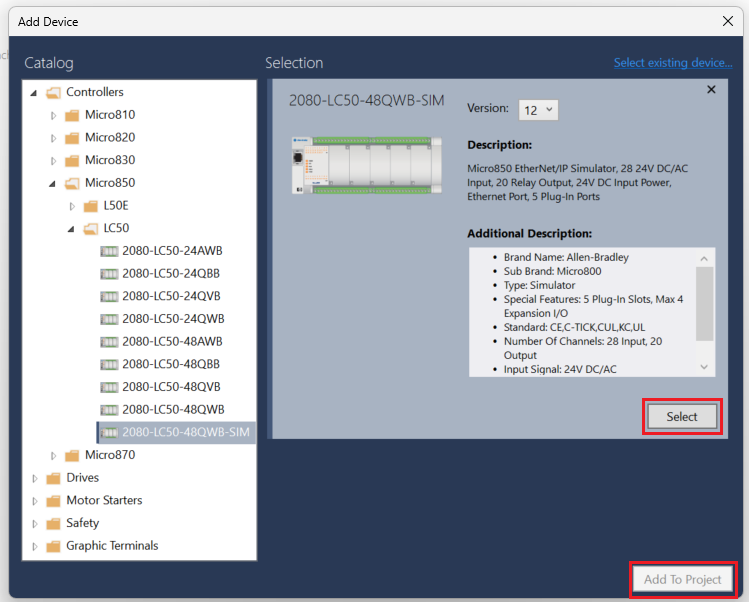Click the Micro870 tree label
The image size is (749, 602).
pos(110,455)
